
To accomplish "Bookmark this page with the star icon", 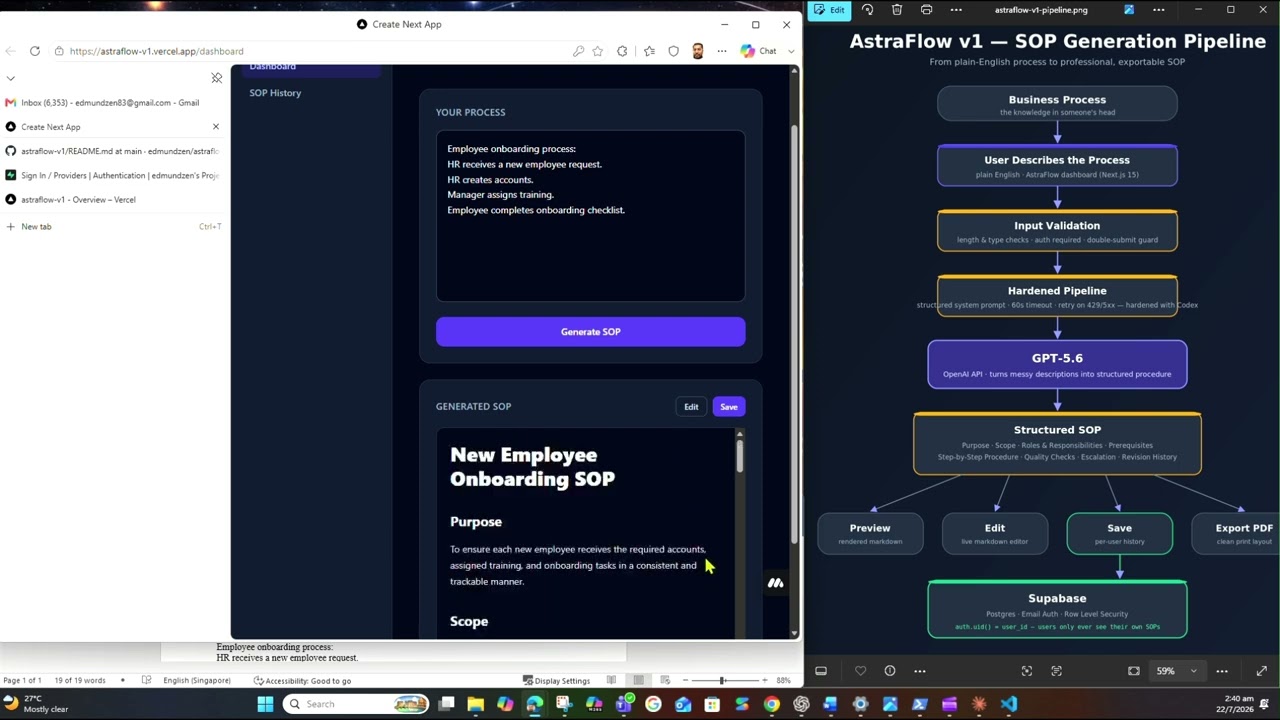I will [x=597, y=51].
